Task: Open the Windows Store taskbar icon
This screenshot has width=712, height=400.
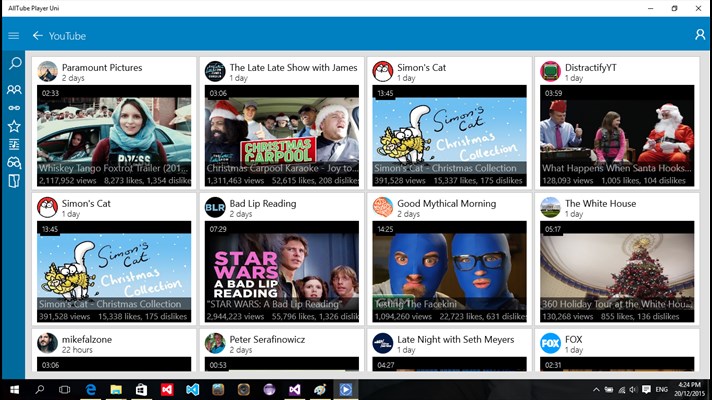Action: (142, 390)
